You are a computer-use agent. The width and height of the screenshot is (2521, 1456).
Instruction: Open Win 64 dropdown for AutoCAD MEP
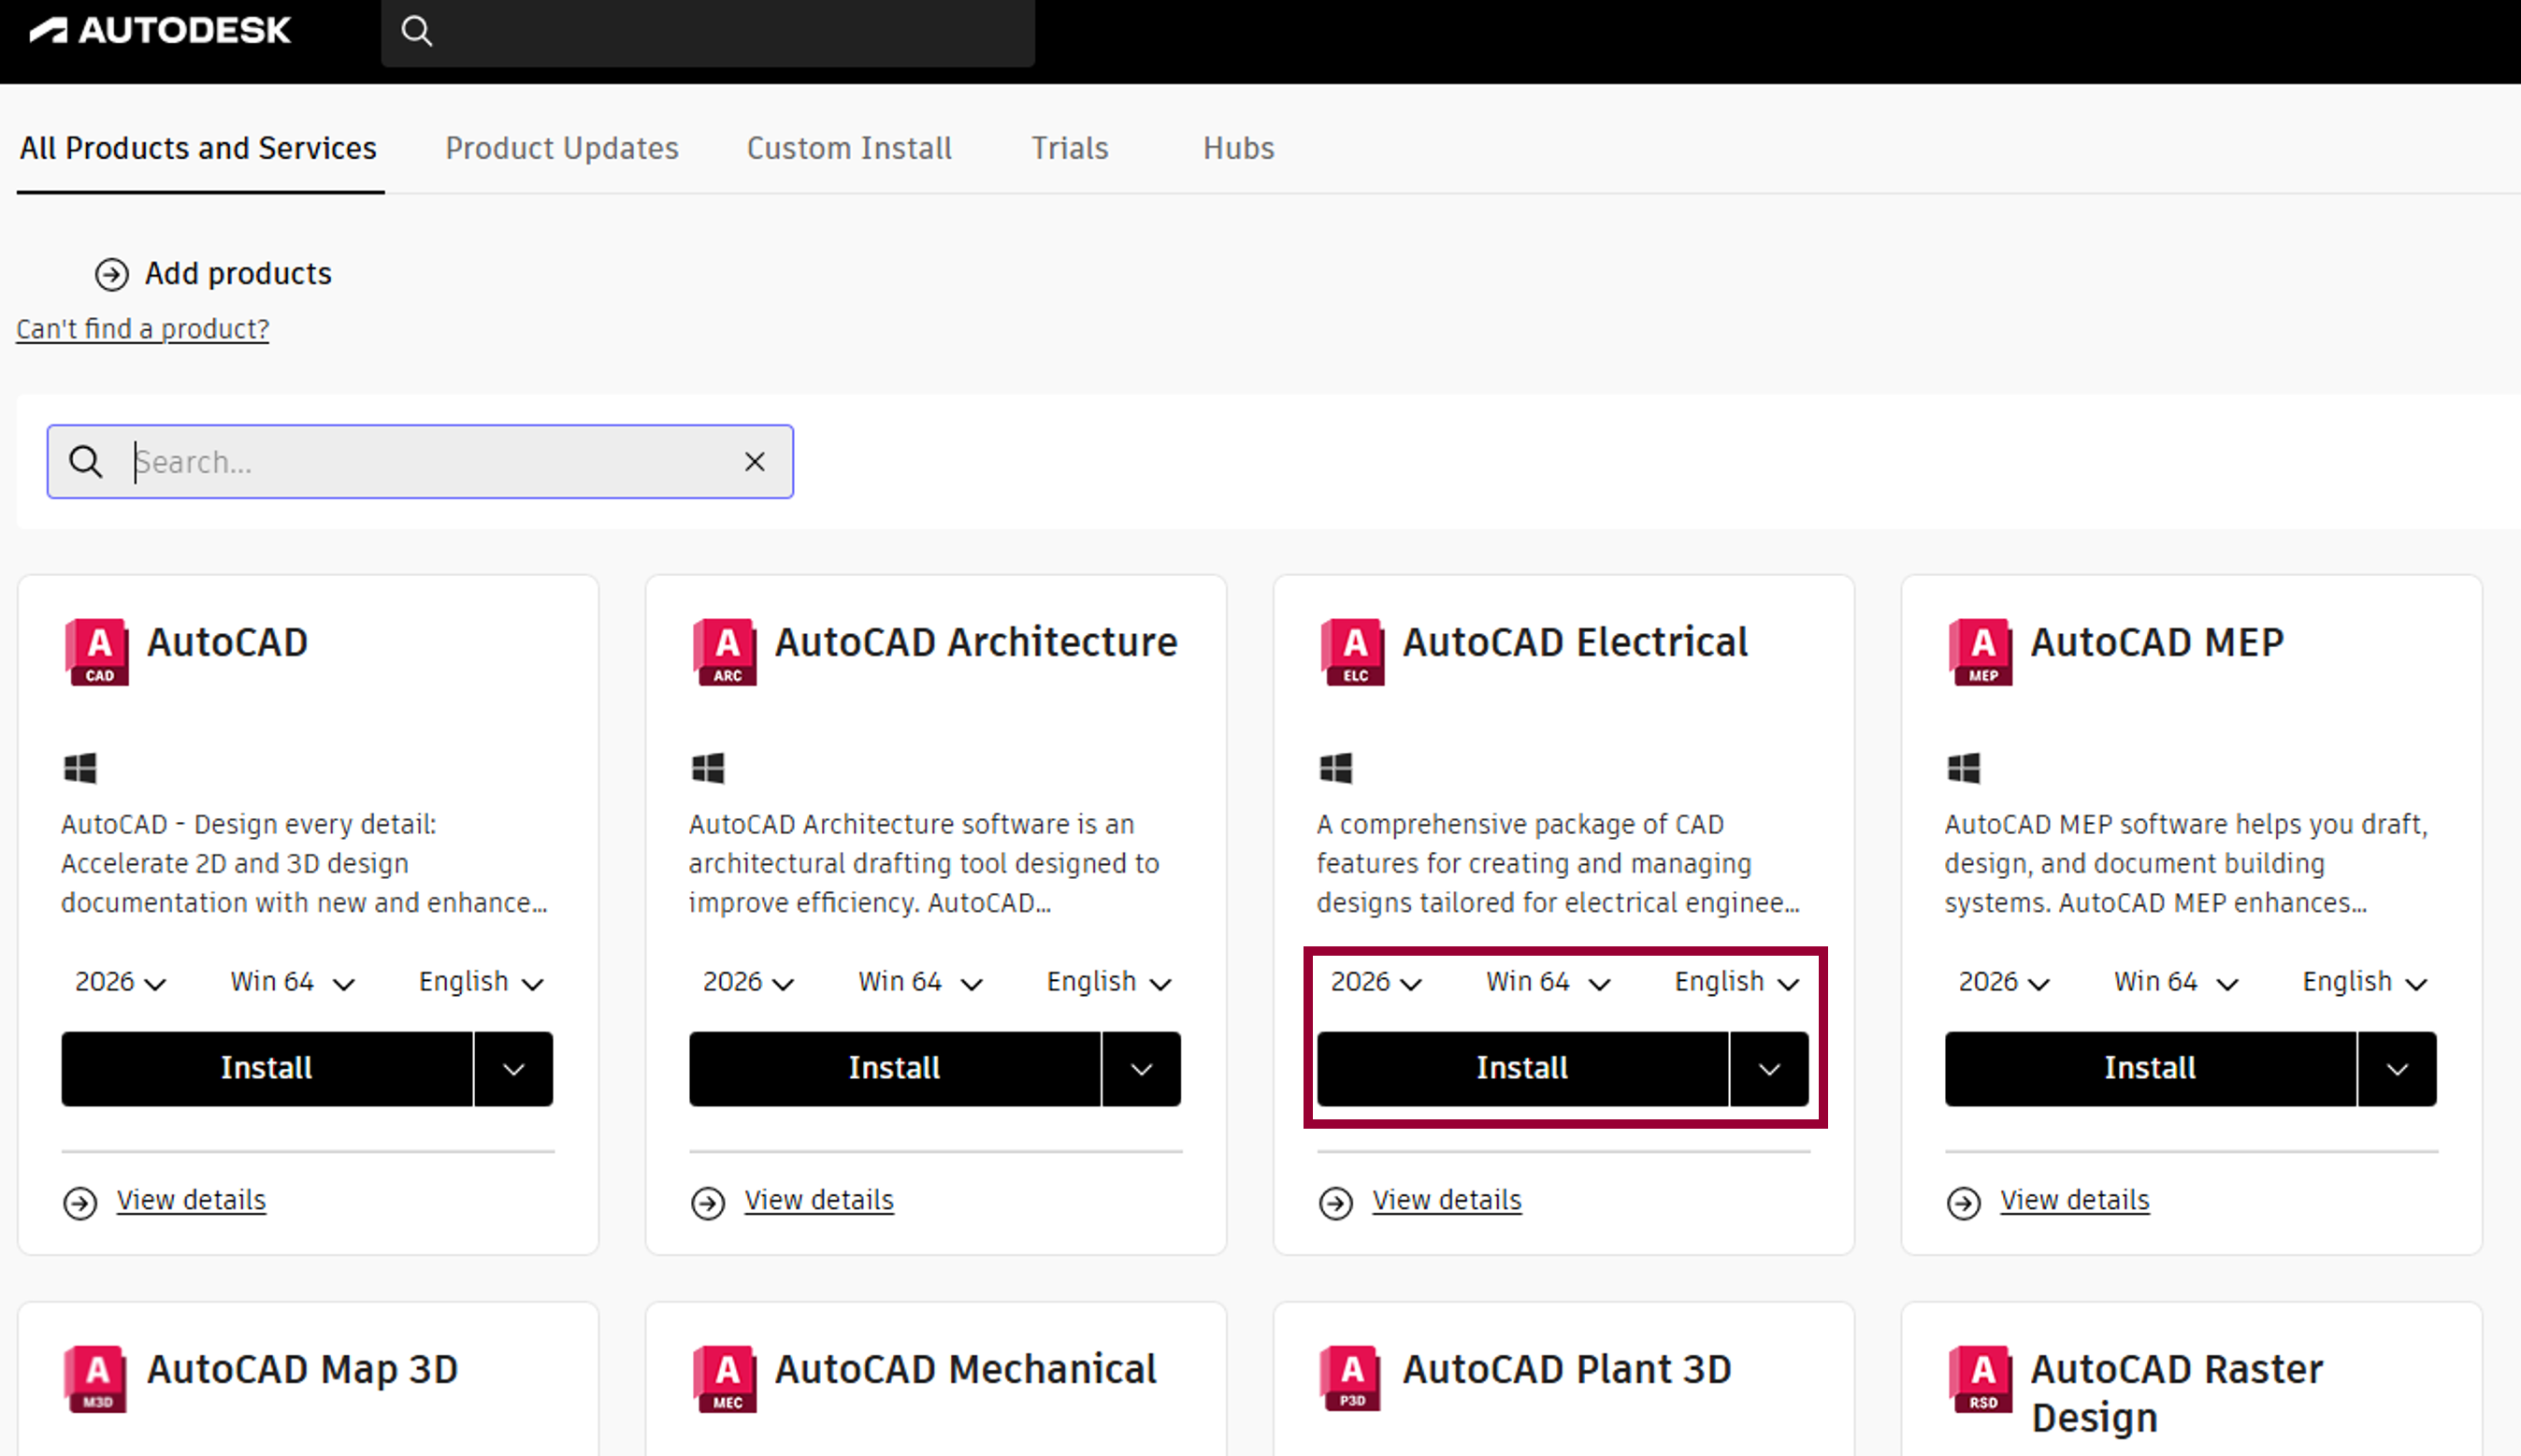click(x=2176, y=982)
